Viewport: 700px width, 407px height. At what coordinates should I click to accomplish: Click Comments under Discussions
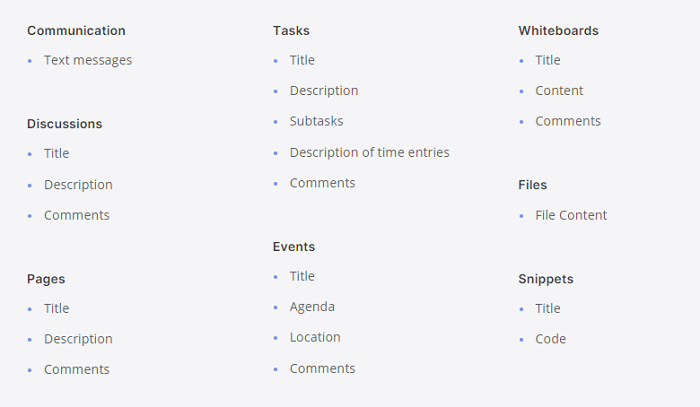click(77, 216)
